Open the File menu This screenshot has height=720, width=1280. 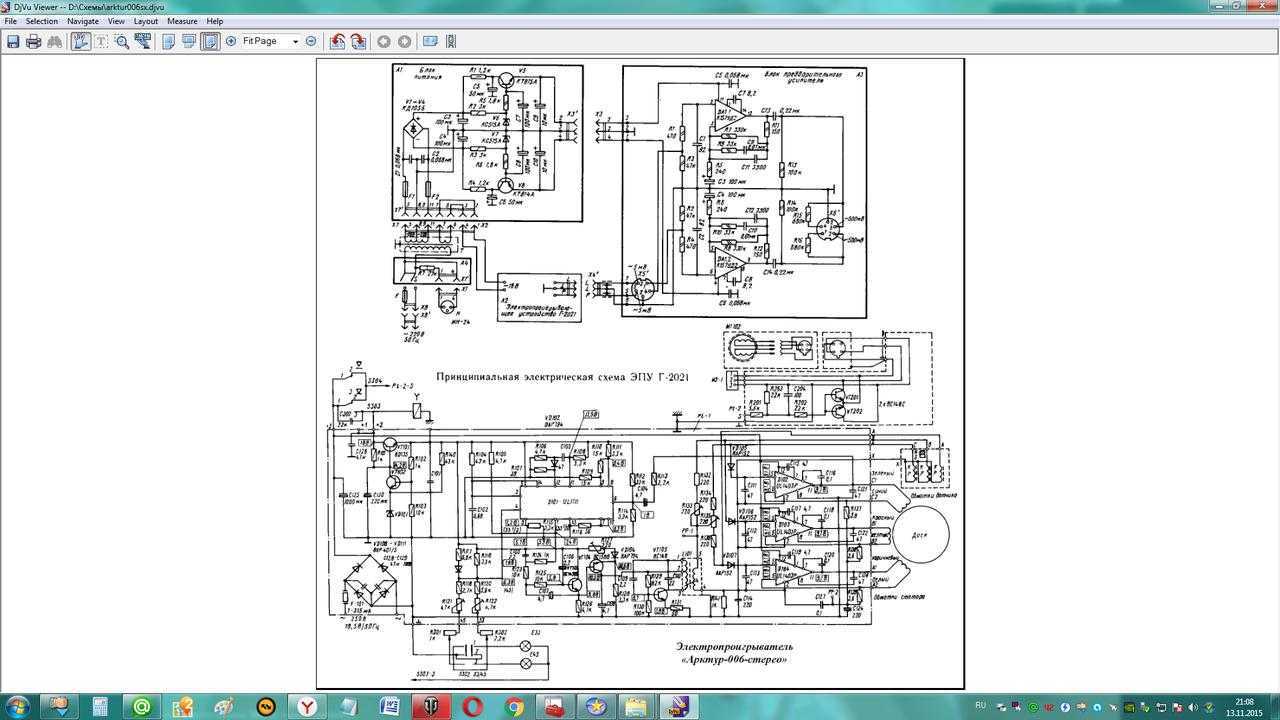(11, 21)
